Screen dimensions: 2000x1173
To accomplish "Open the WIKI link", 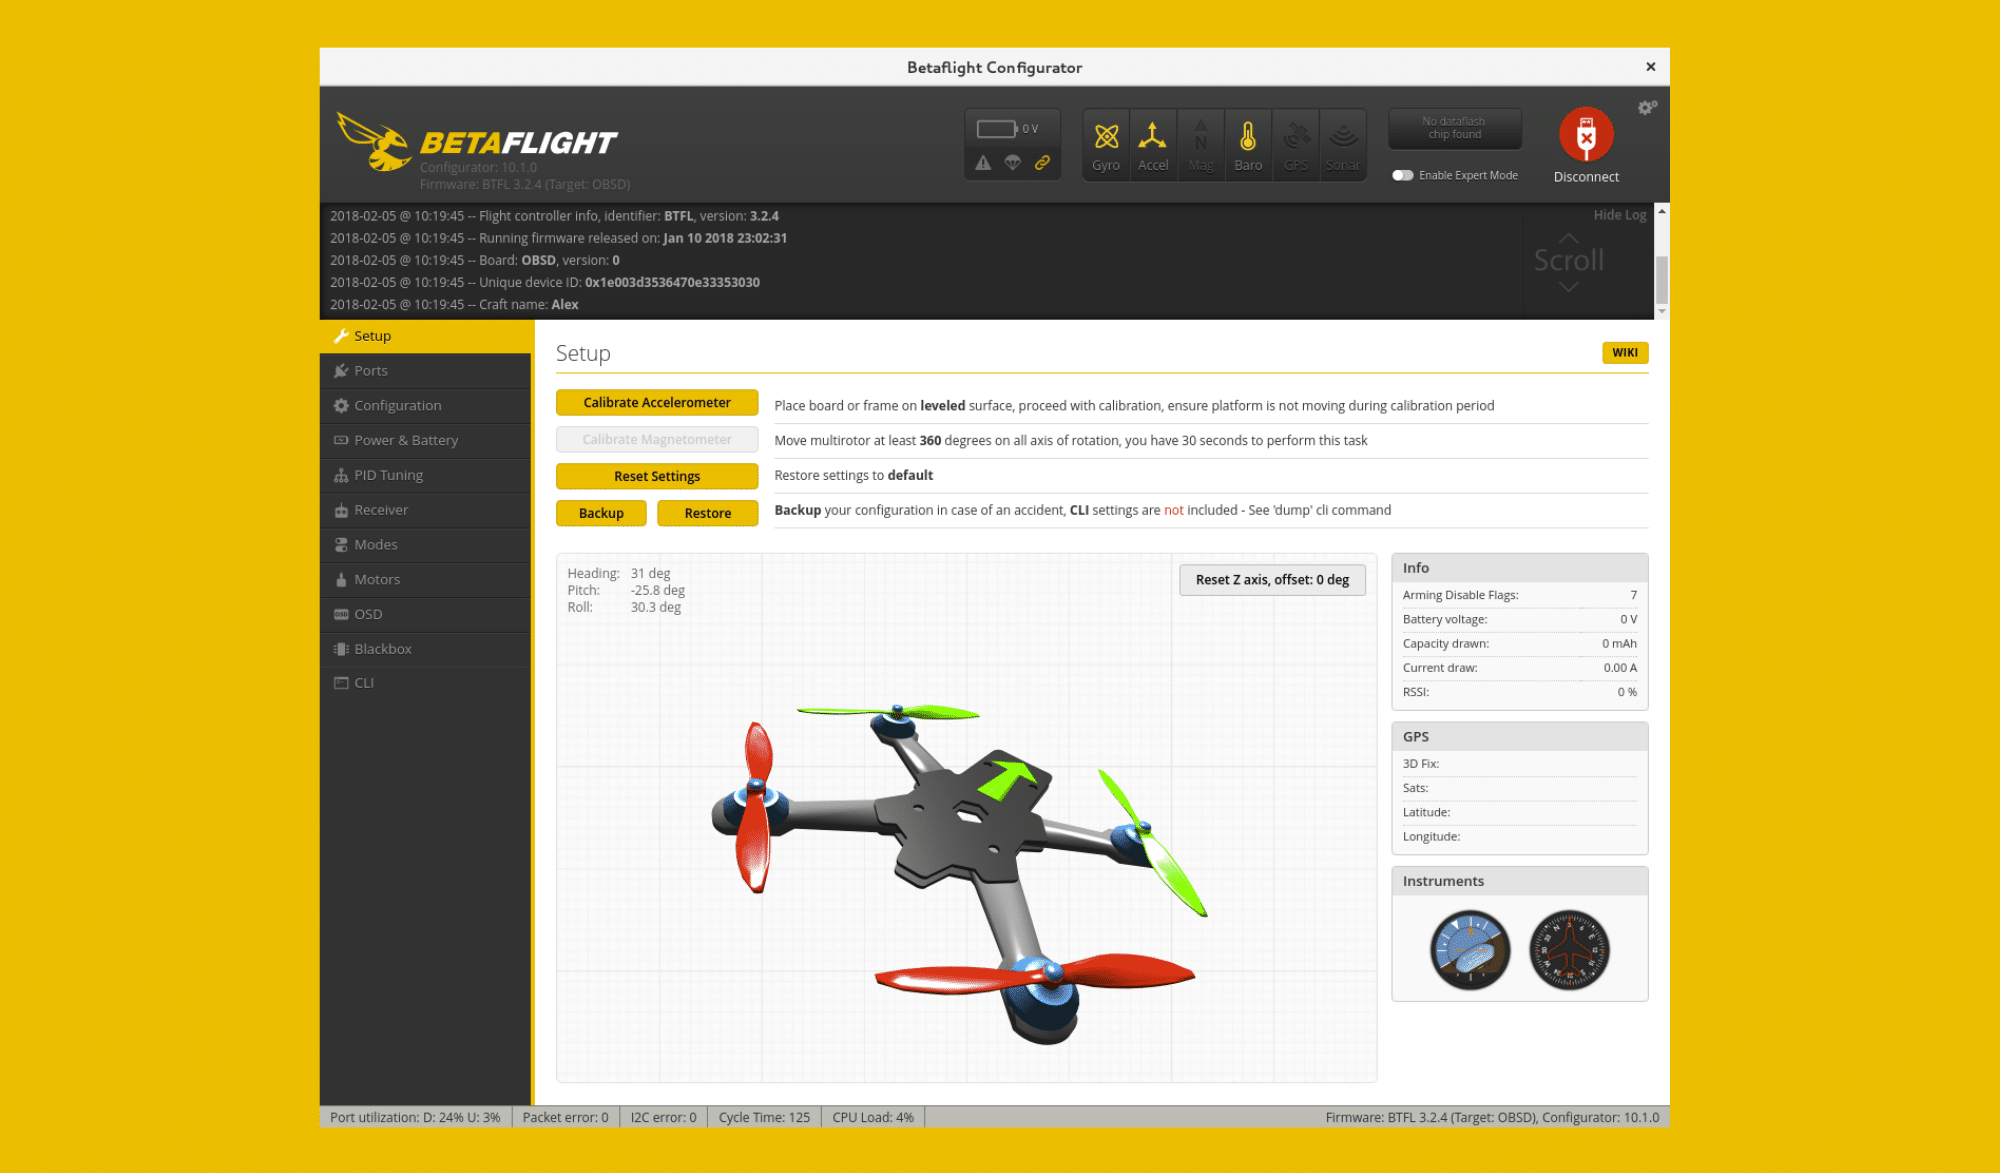I will tap(1625, 352).
